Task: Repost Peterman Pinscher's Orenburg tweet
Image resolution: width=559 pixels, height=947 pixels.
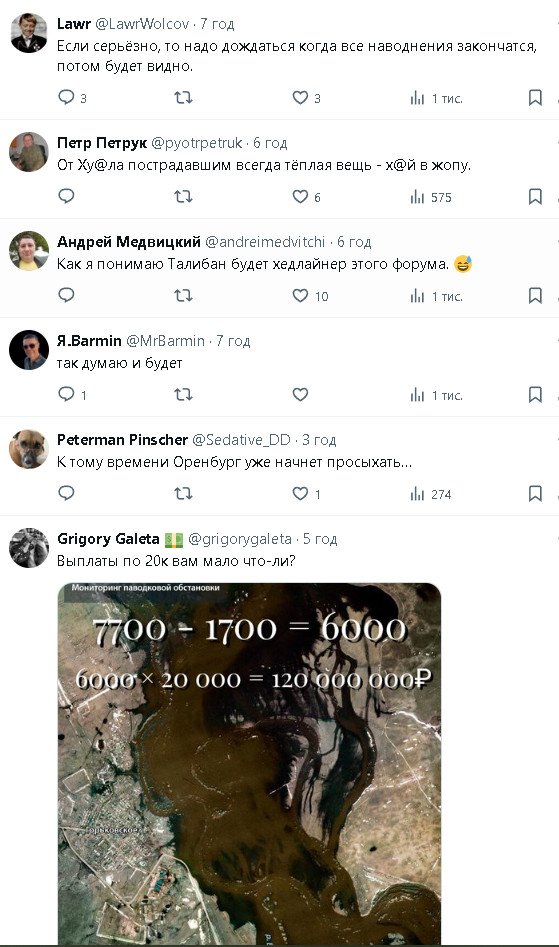Action: (x=183, y=493)
